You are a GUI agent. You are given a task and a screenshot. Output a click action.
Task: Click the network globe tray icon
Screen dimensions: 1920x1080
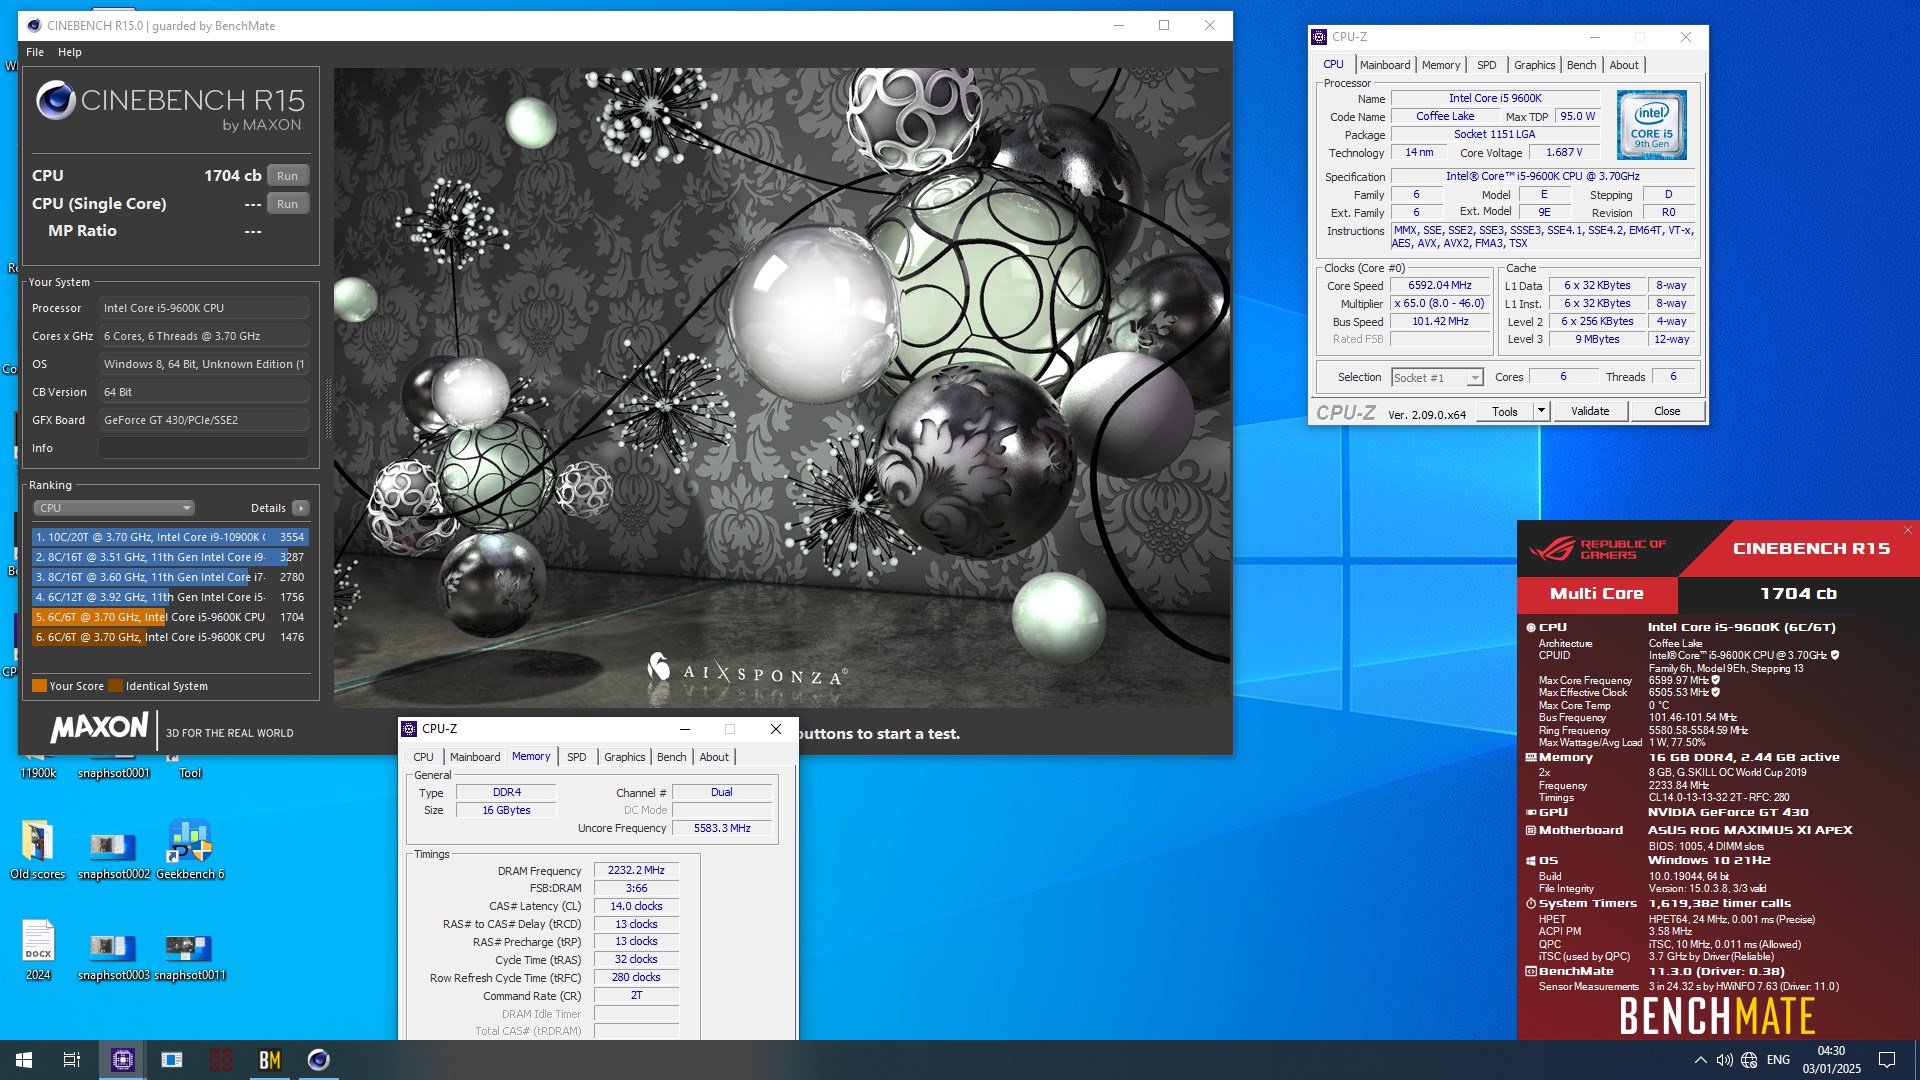coord(1749,1060)
